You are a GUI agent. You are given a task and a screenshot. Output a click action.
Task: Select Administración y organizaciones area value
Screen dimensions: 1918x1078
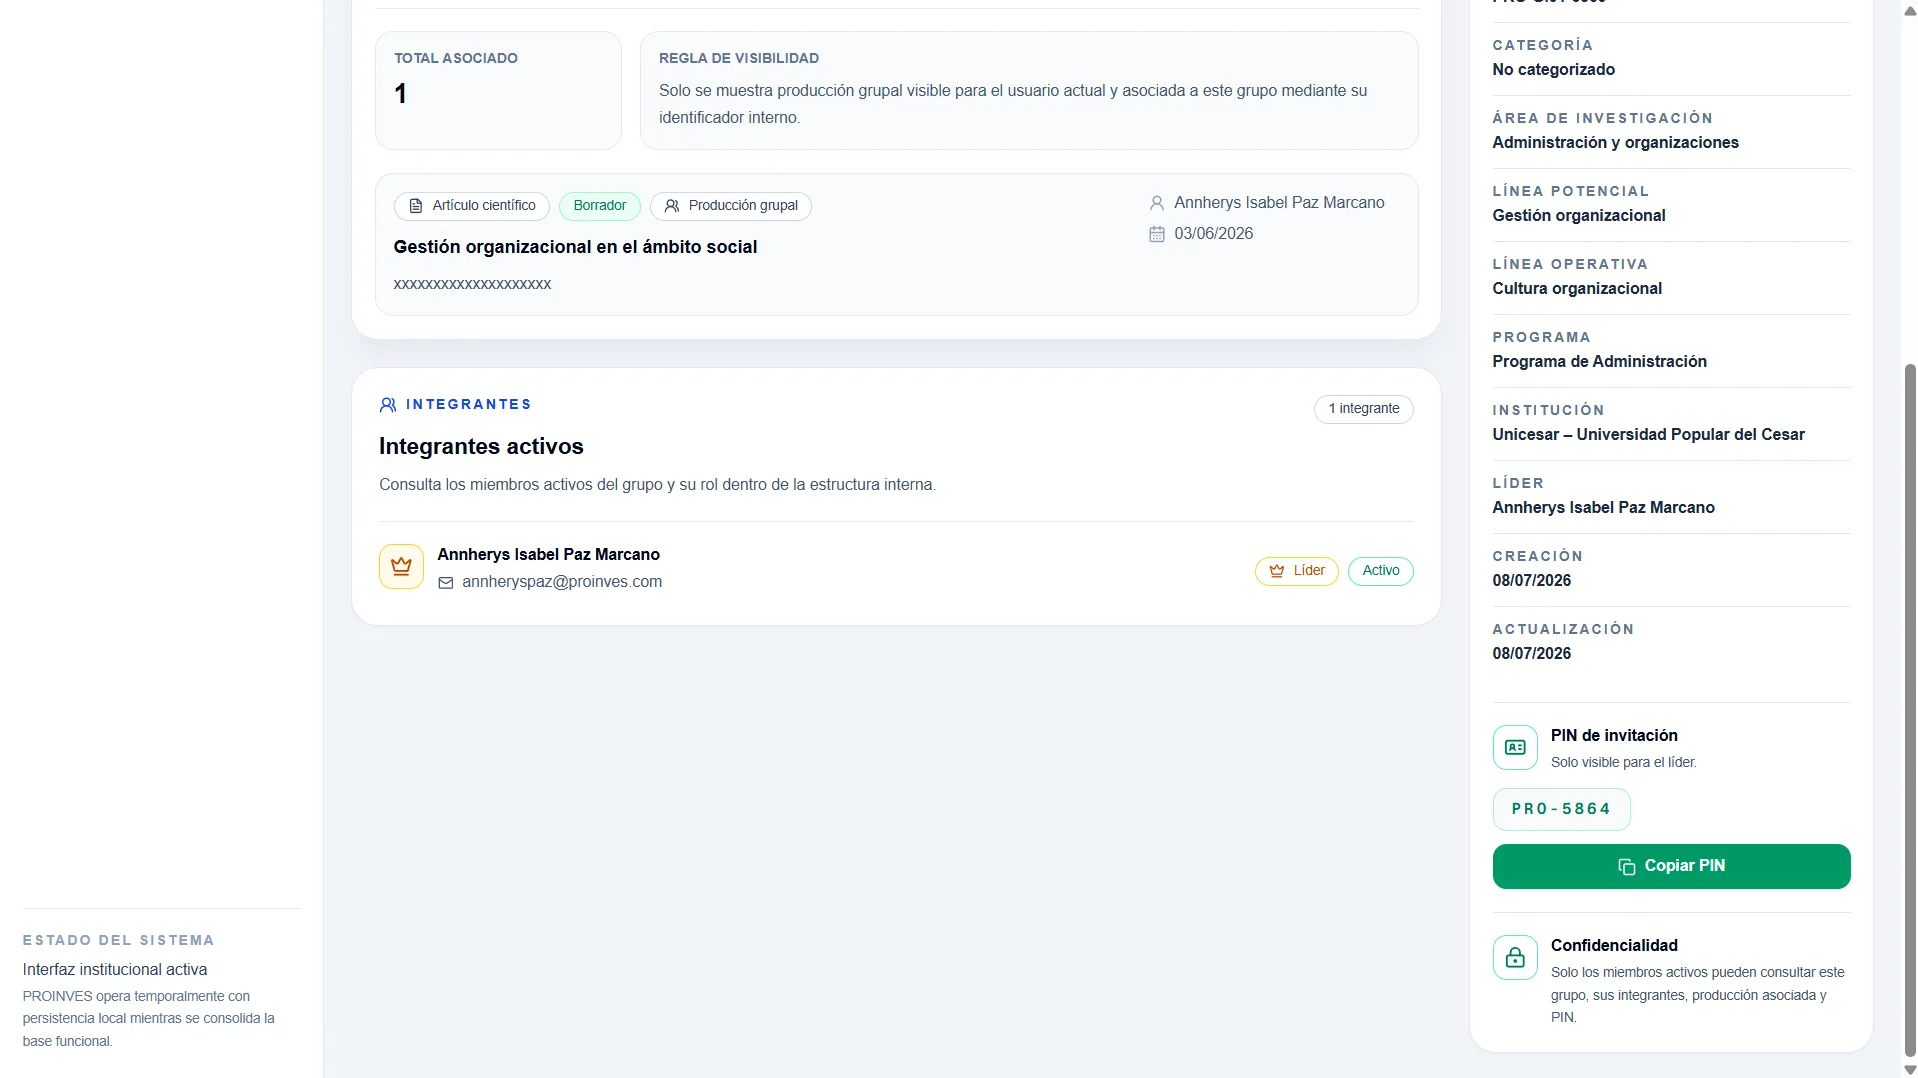pyautogui.click(x=1615, y=143)
